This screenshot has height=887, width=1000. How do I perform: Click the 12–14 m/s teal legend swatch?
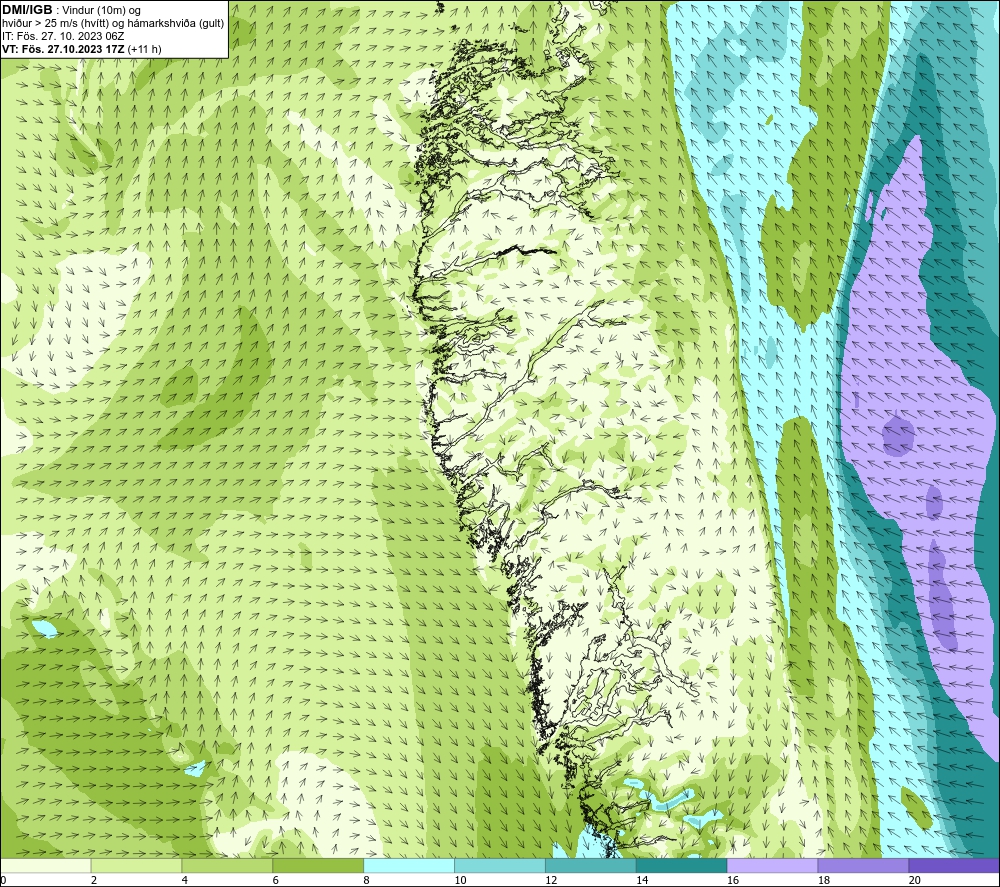point(591,865)
